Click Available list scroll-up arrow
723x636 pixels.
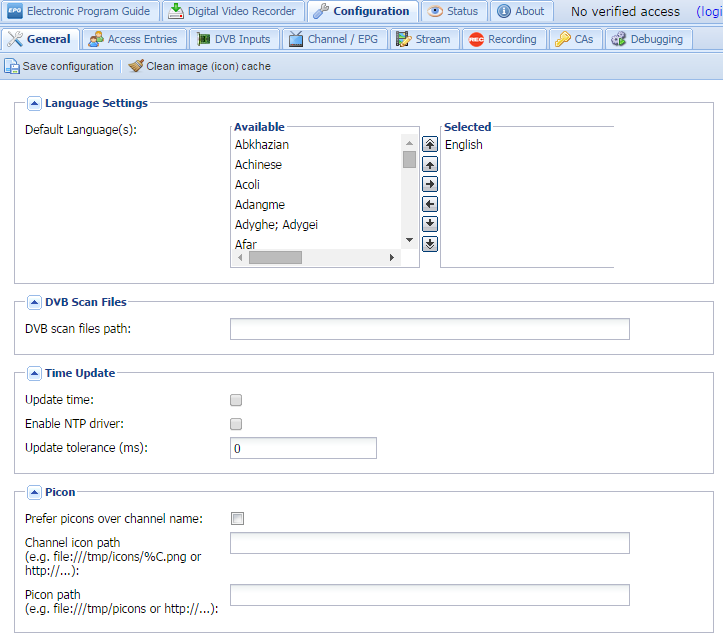(x=409, y=143)
